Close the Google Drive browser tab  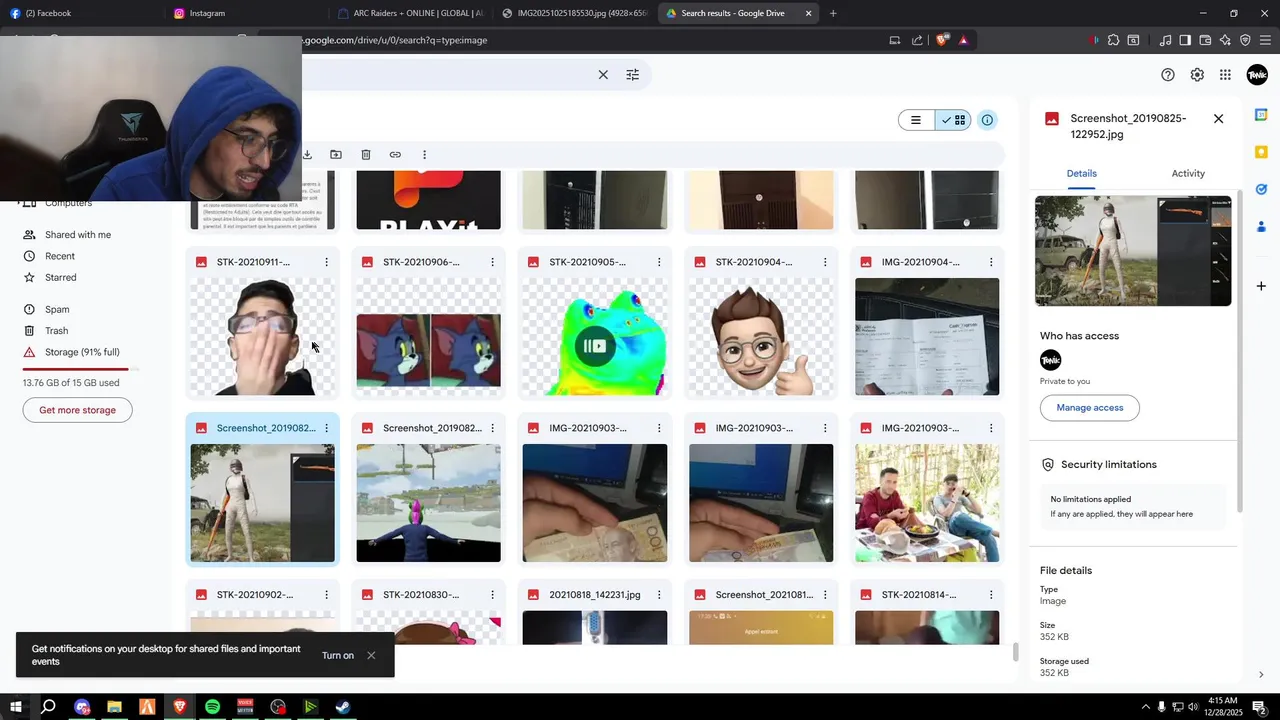coord(808,13)
